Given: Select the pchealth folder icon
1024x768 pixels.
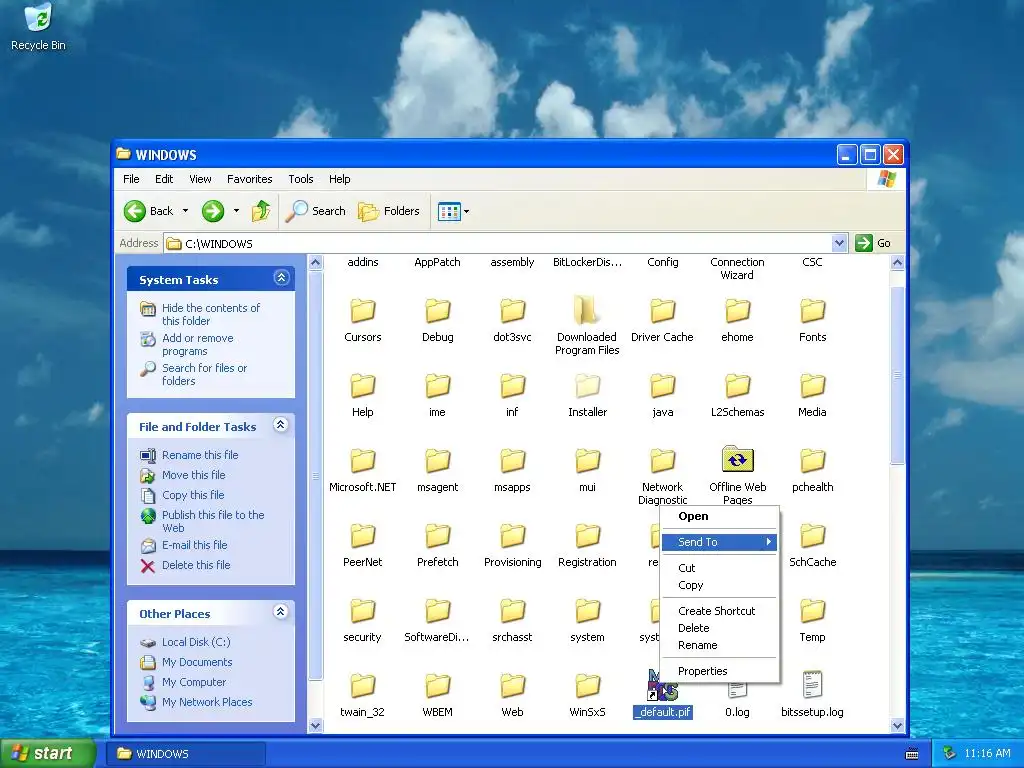Looking at the screenshot, I should click(x=812, y=461).
